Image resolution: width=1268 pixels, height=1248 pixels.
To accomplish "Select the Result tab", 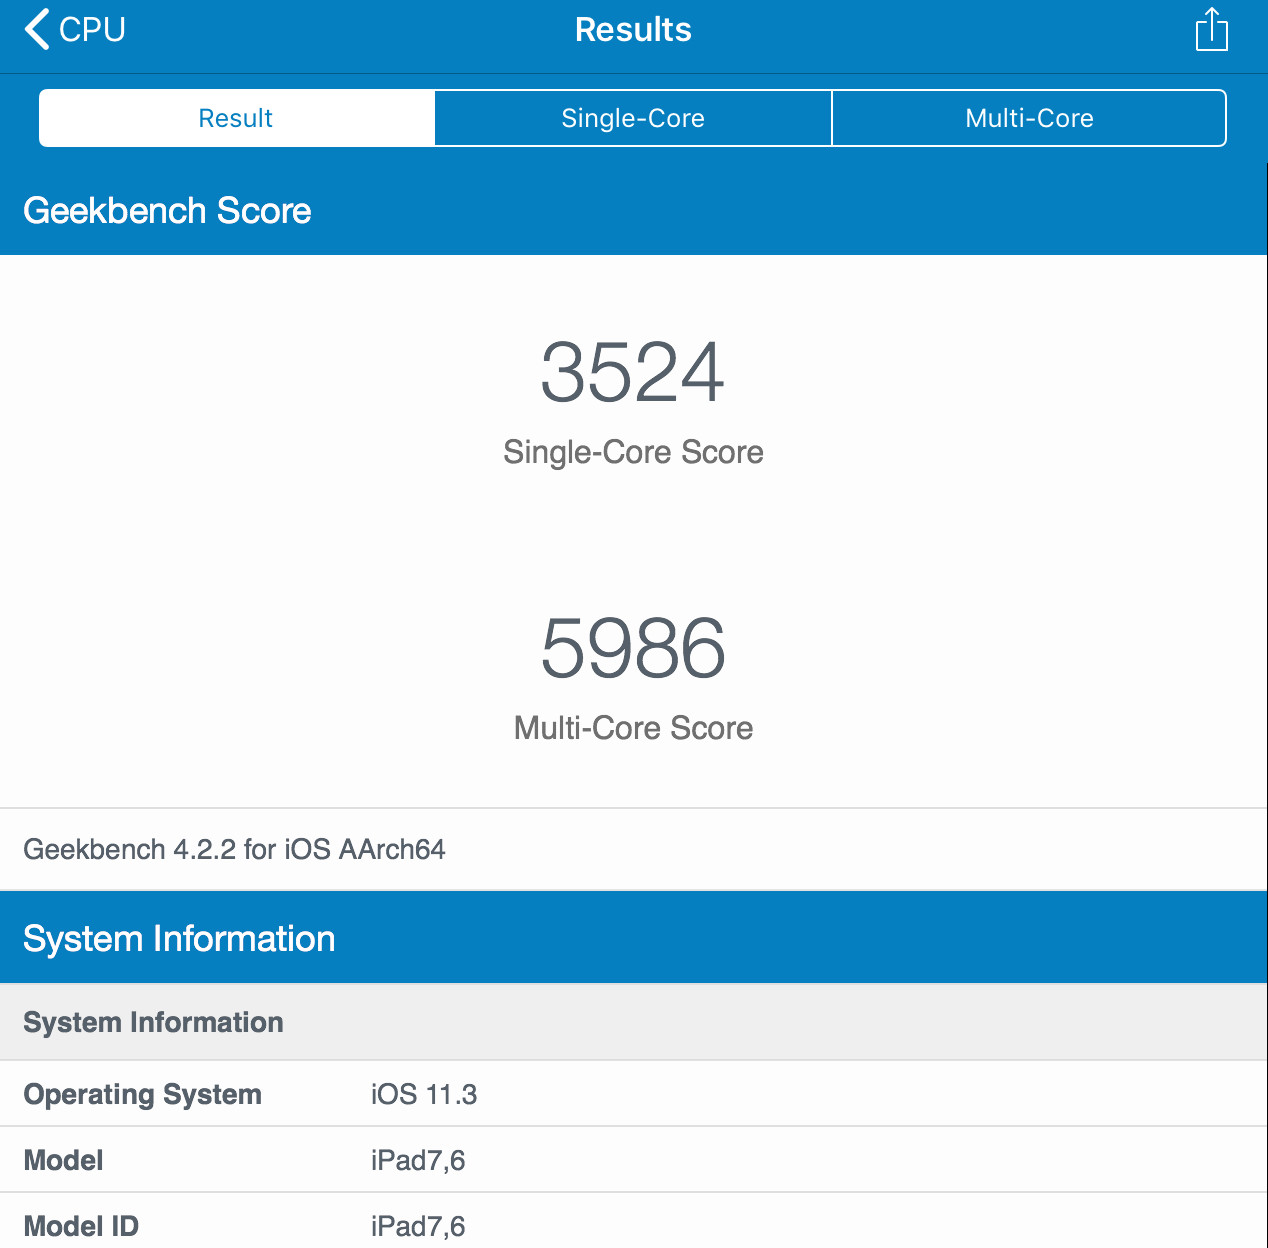I will 235,118.
